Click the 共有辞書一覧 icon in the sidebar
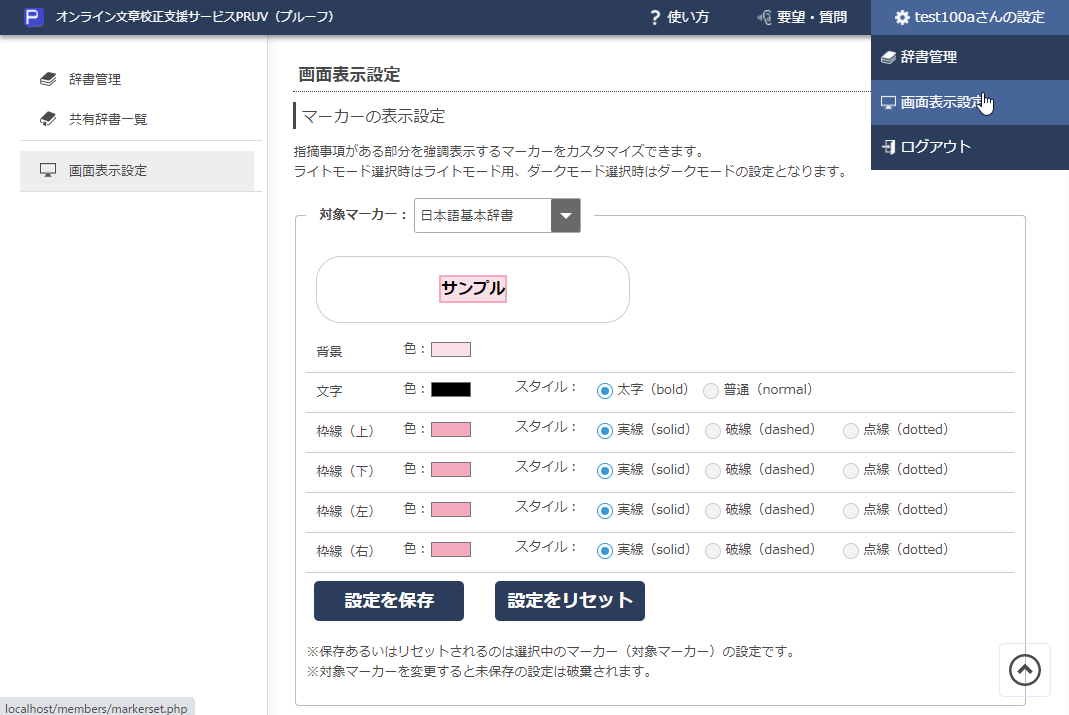Viewport: 1069px width, 715px height. coord(48,118)
